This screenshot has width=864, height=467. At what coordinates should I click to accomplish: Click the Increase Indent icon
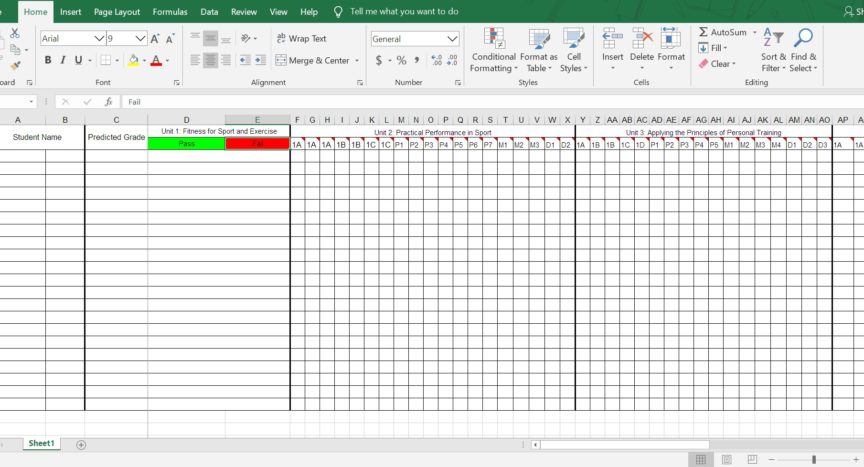(257, 61)
